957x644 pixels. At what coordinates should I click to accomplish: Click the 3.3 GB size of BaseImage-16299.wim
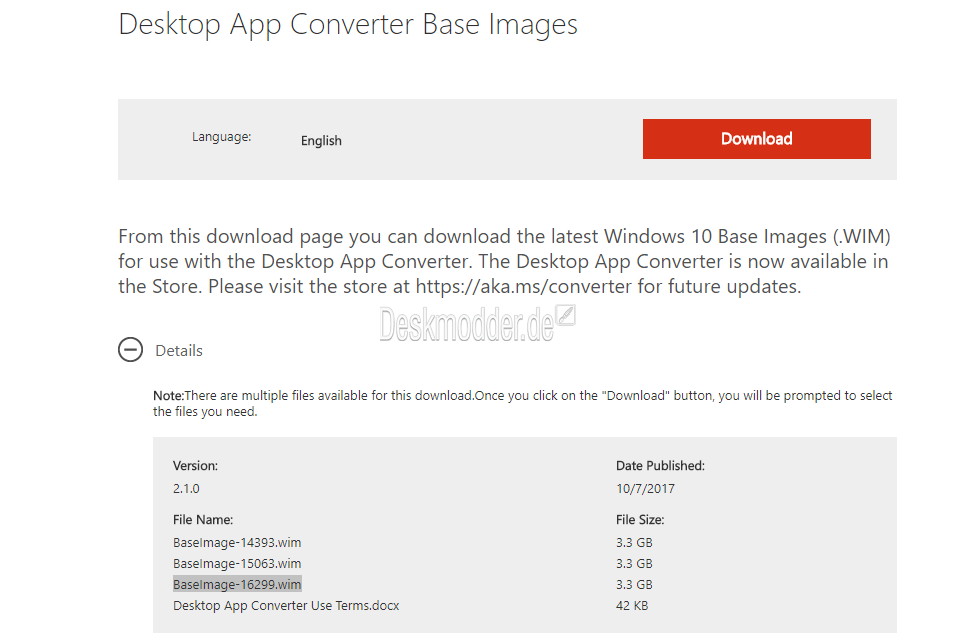634,584
